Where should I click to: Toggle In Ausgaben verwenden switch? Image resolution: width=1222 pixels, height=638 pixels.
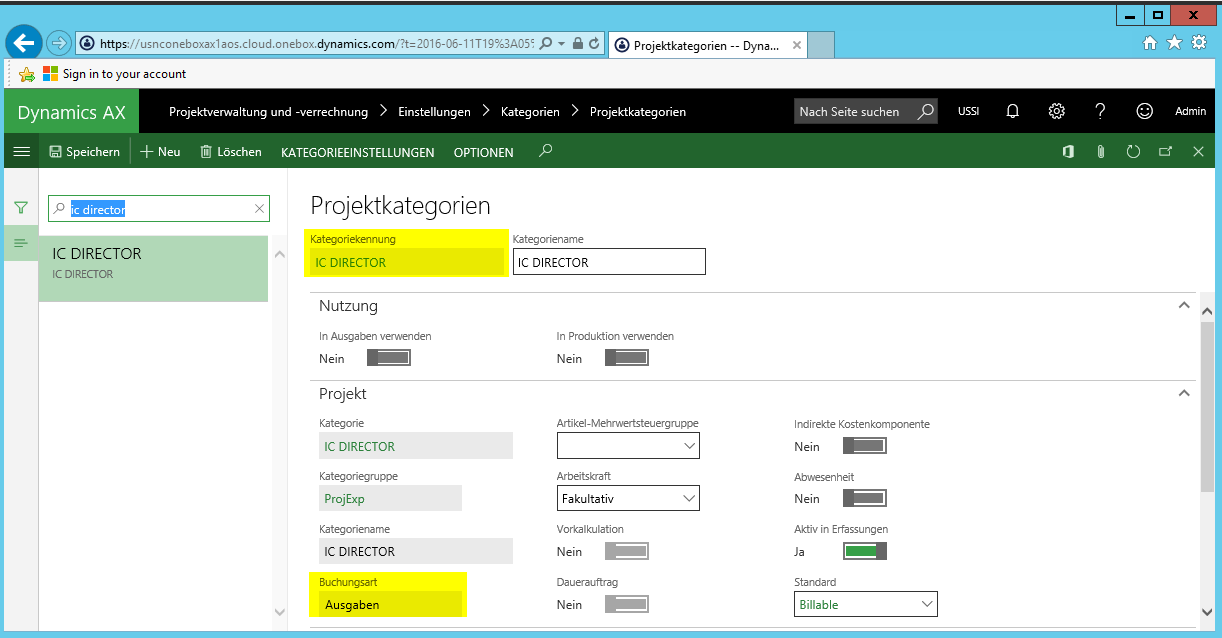[388, 358]
